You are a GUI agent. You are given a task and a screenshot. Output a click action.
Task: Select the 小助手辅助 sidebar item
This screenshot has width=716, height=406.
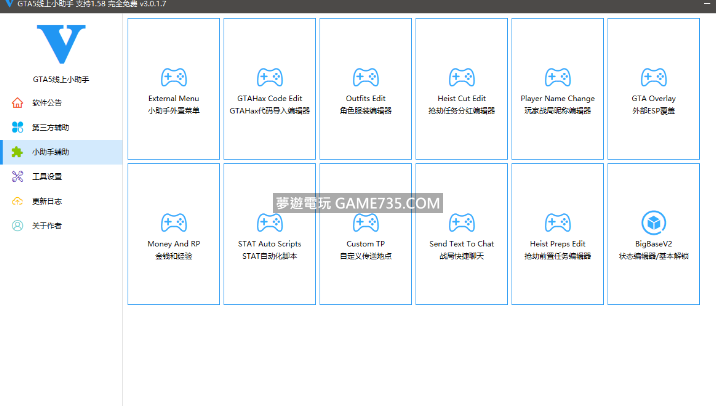[61, 152]
